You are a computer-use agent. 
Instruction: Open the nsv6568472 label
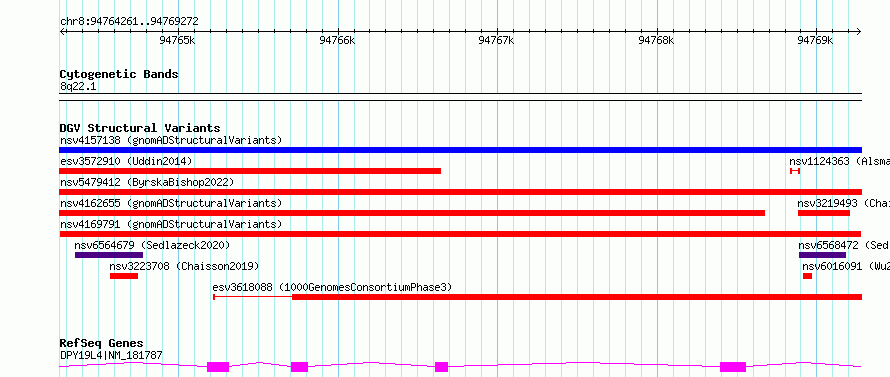844,245
